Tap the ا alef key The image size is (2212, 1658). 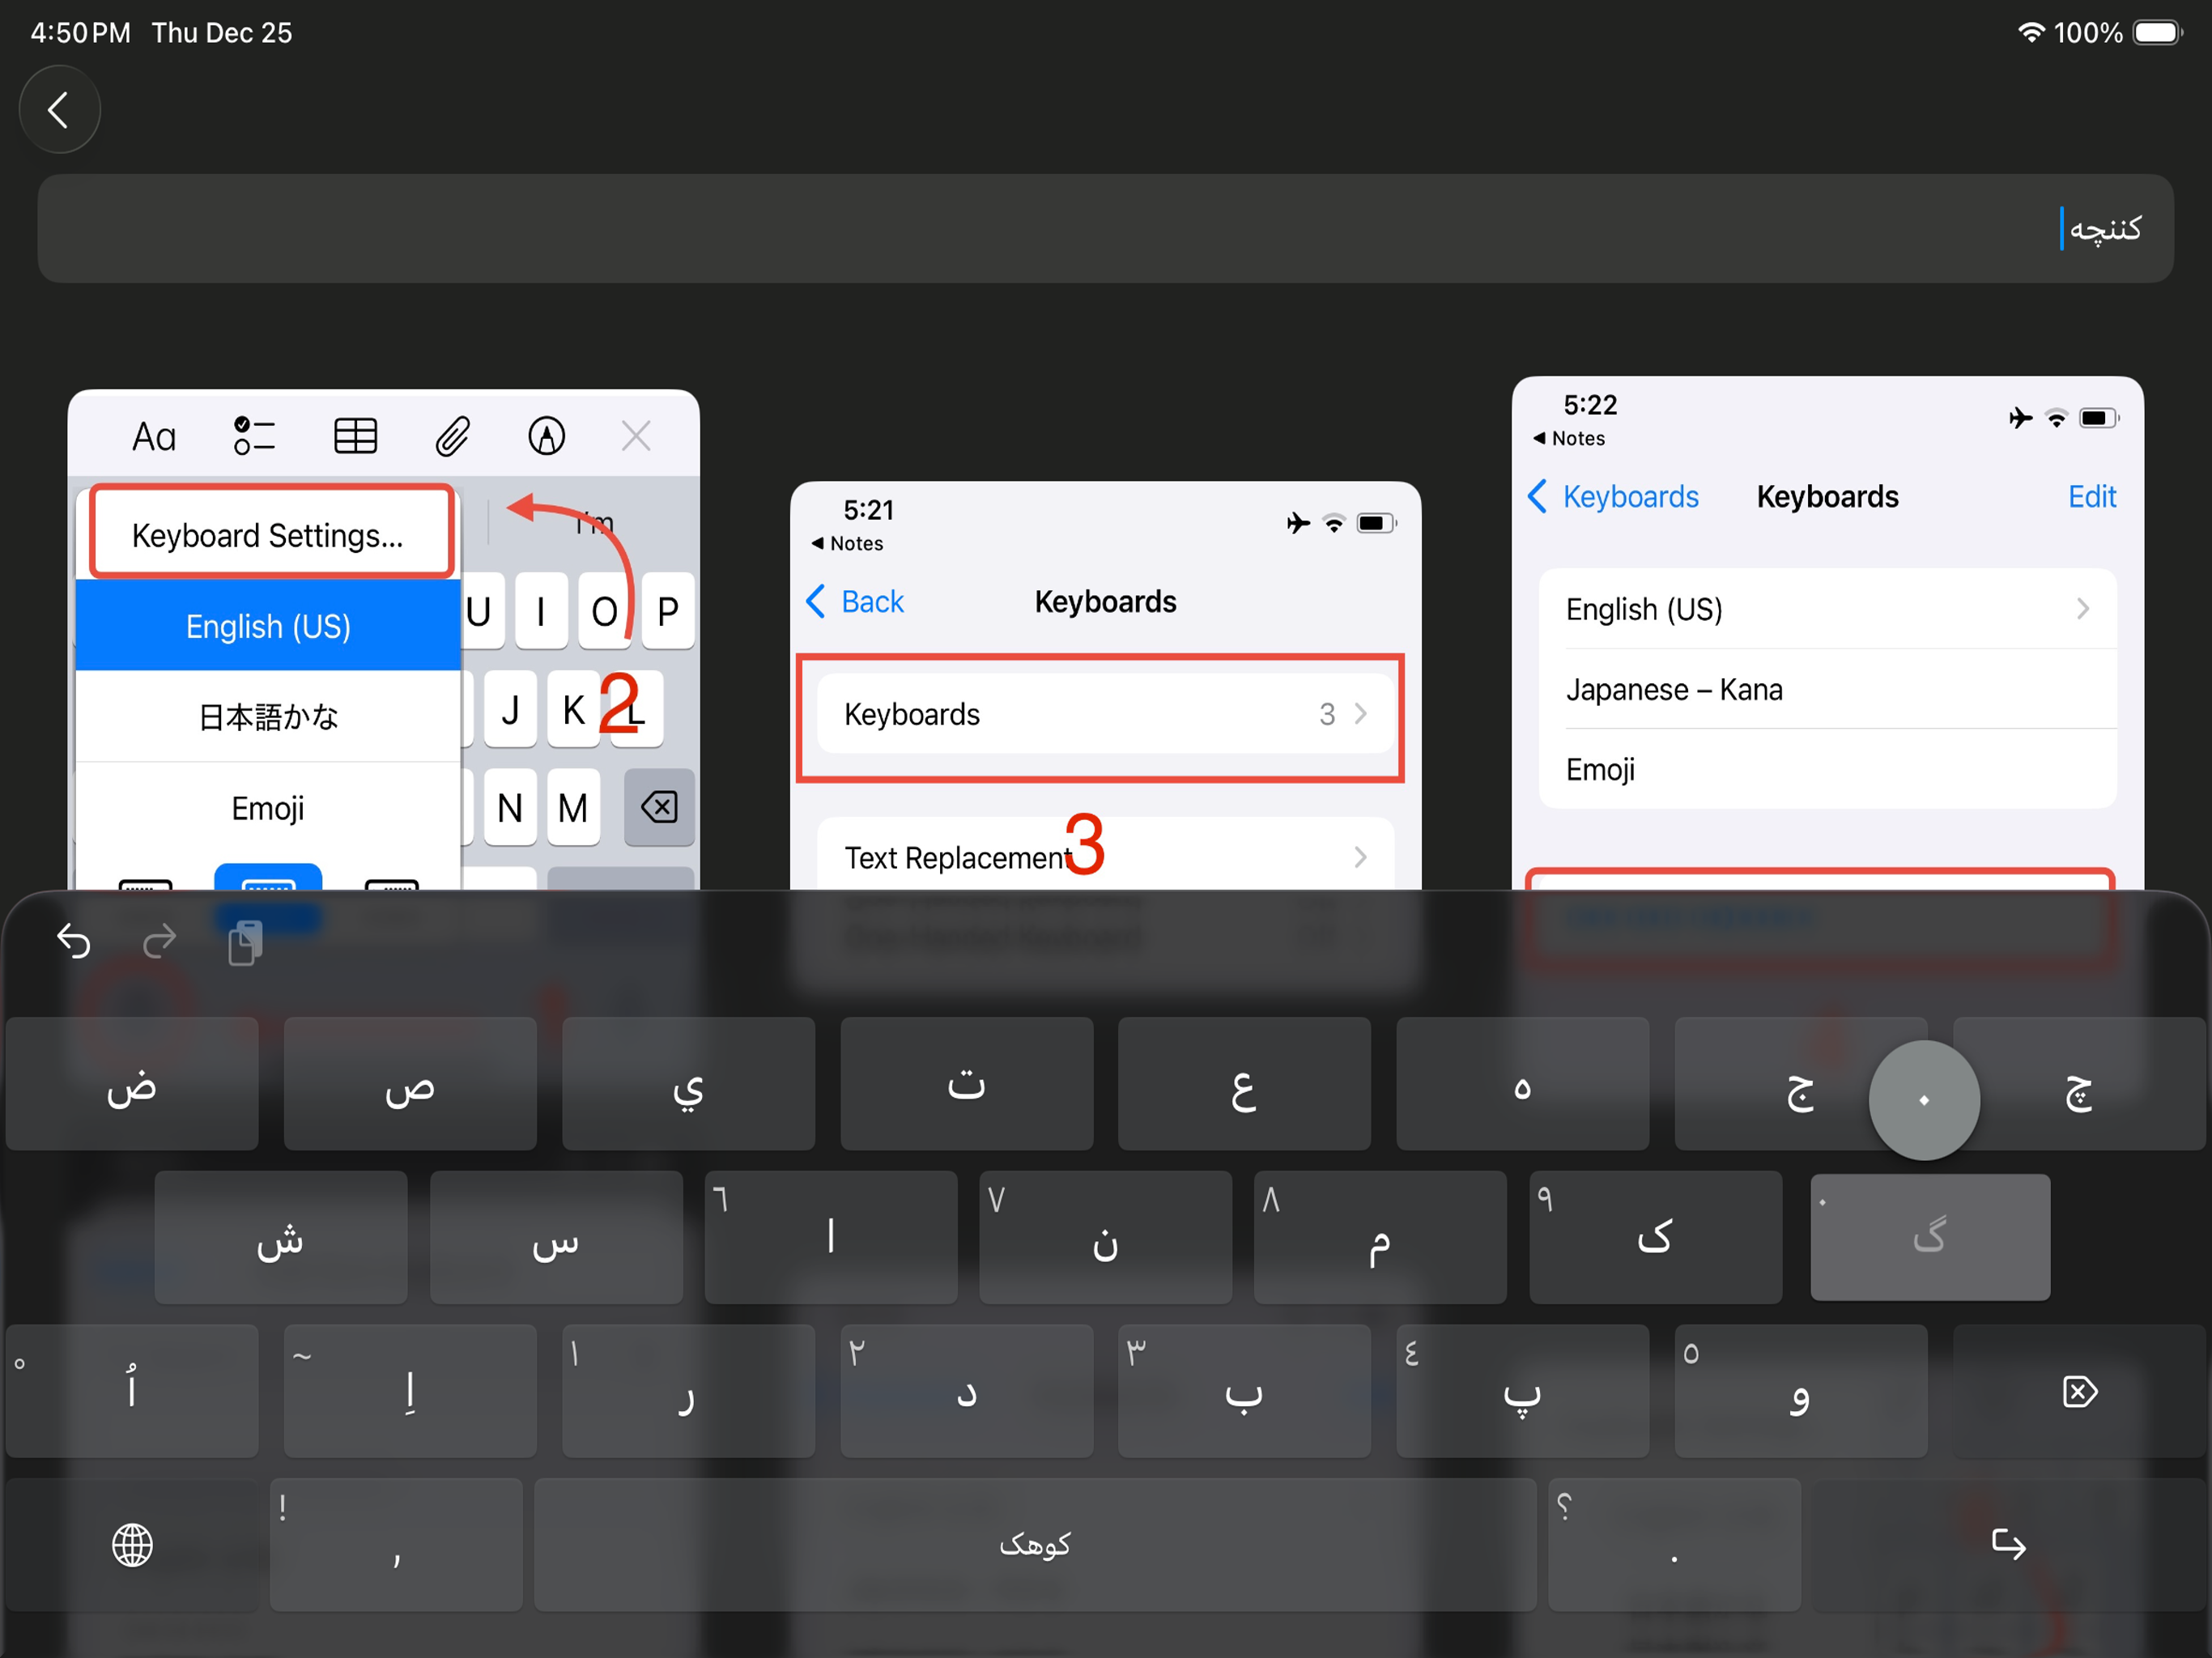[831, 1237]
